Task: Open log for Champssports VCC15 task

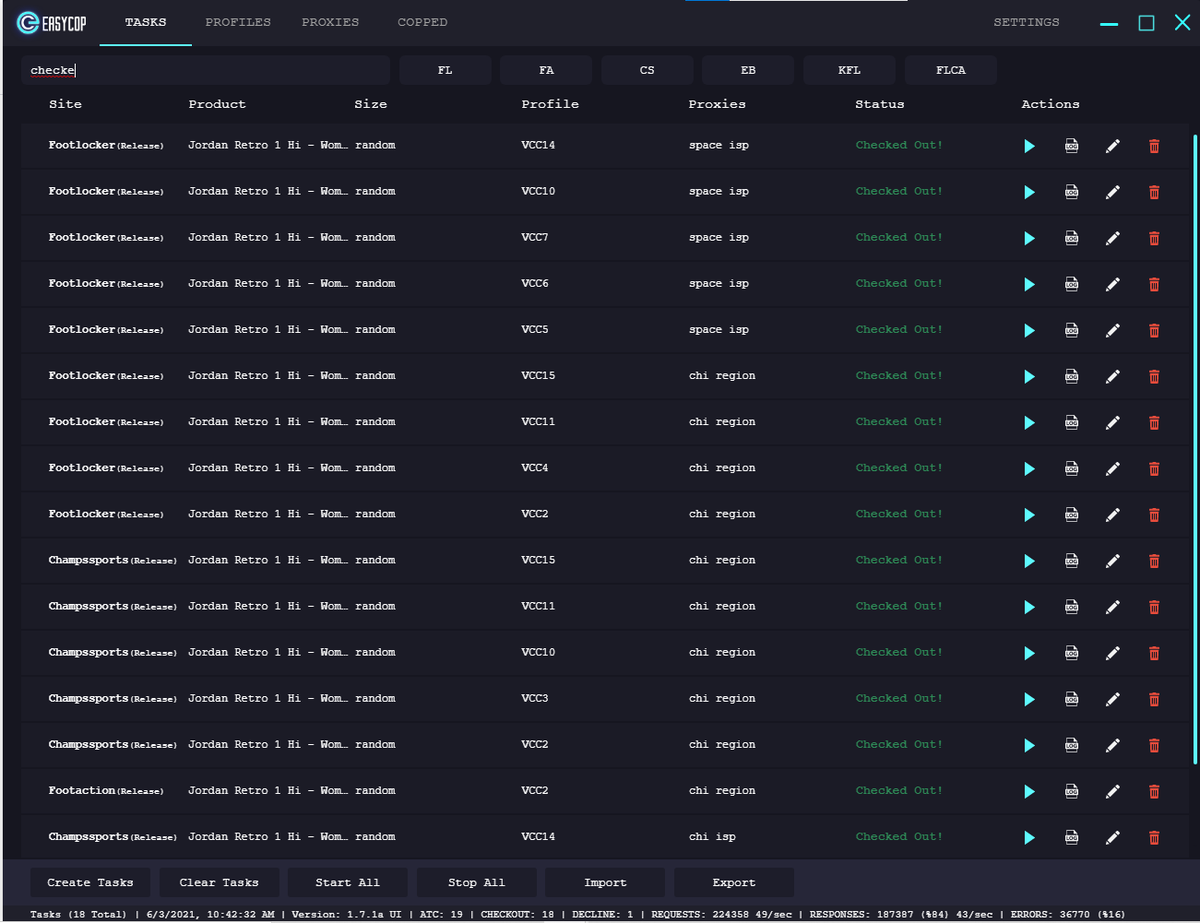Action: pos(1071,561)
